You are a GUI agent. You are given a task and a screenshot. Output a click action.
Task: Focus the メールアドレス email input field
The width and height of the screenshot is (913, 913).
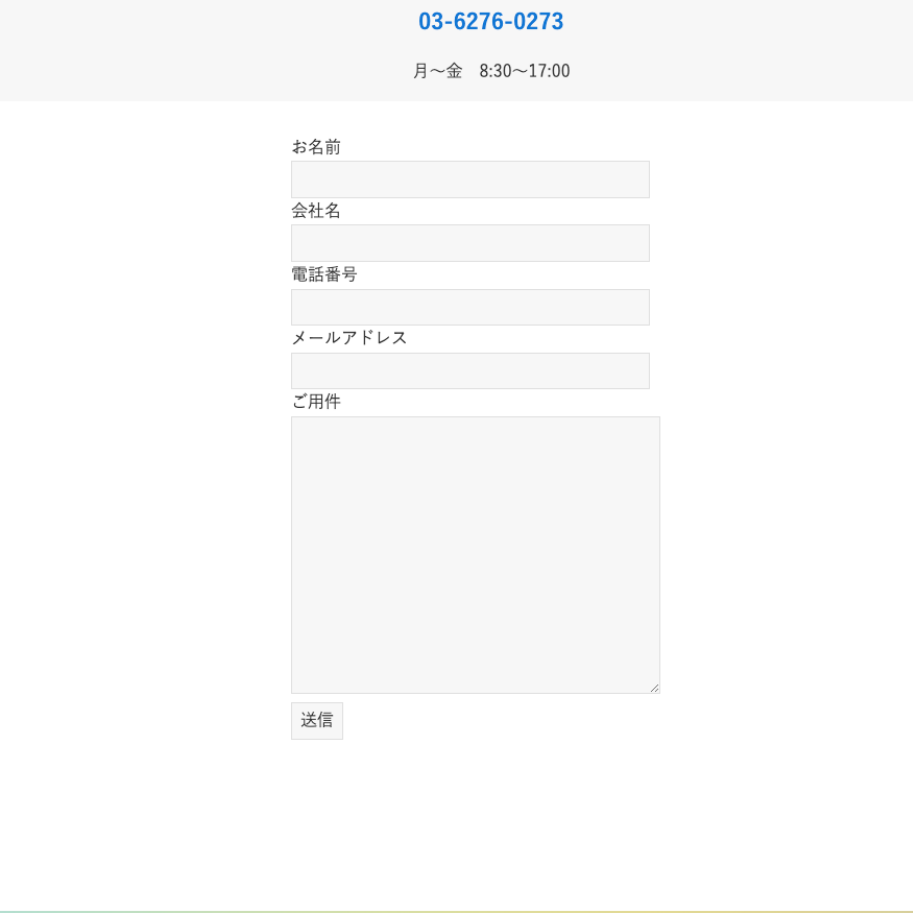470,371
